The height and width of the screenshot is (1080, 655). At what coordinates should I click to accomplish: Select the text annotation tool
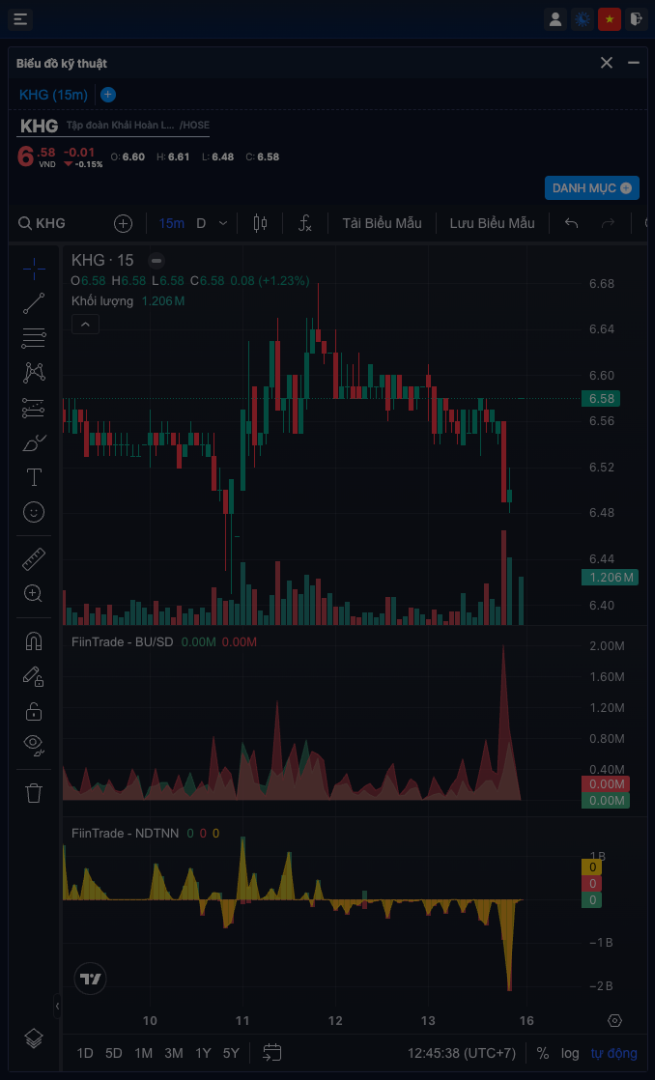coord(34,477)
